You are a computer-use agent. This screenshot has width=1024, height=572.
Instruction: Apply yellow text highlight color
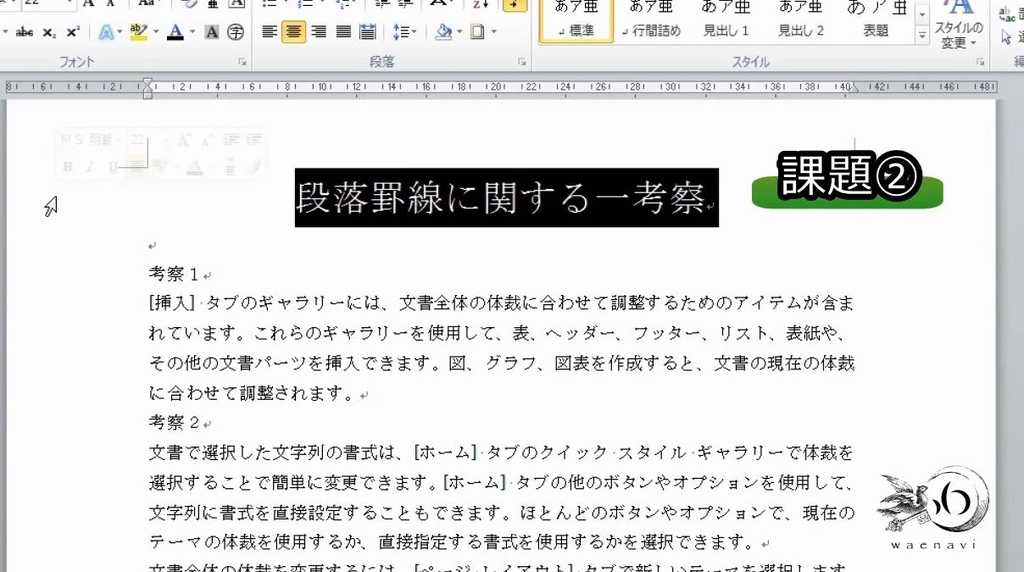point(138,31)
